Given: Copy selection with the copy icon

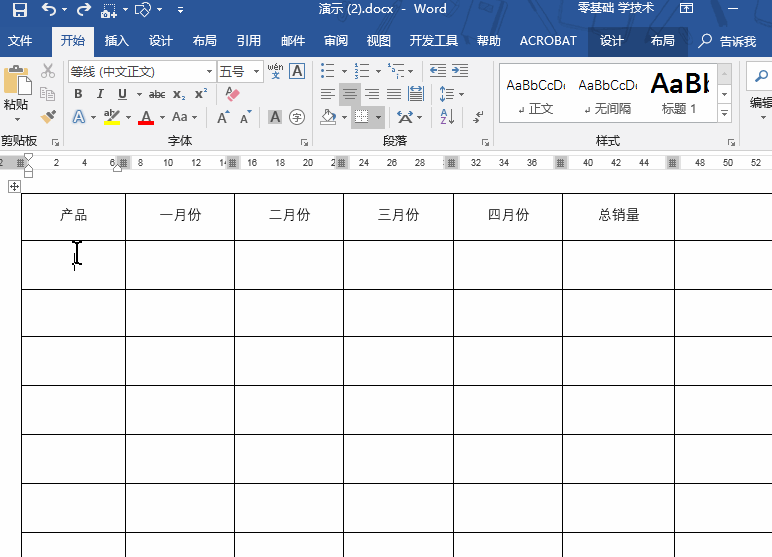Looking at the screenshot, I should (x=48, y=94).
